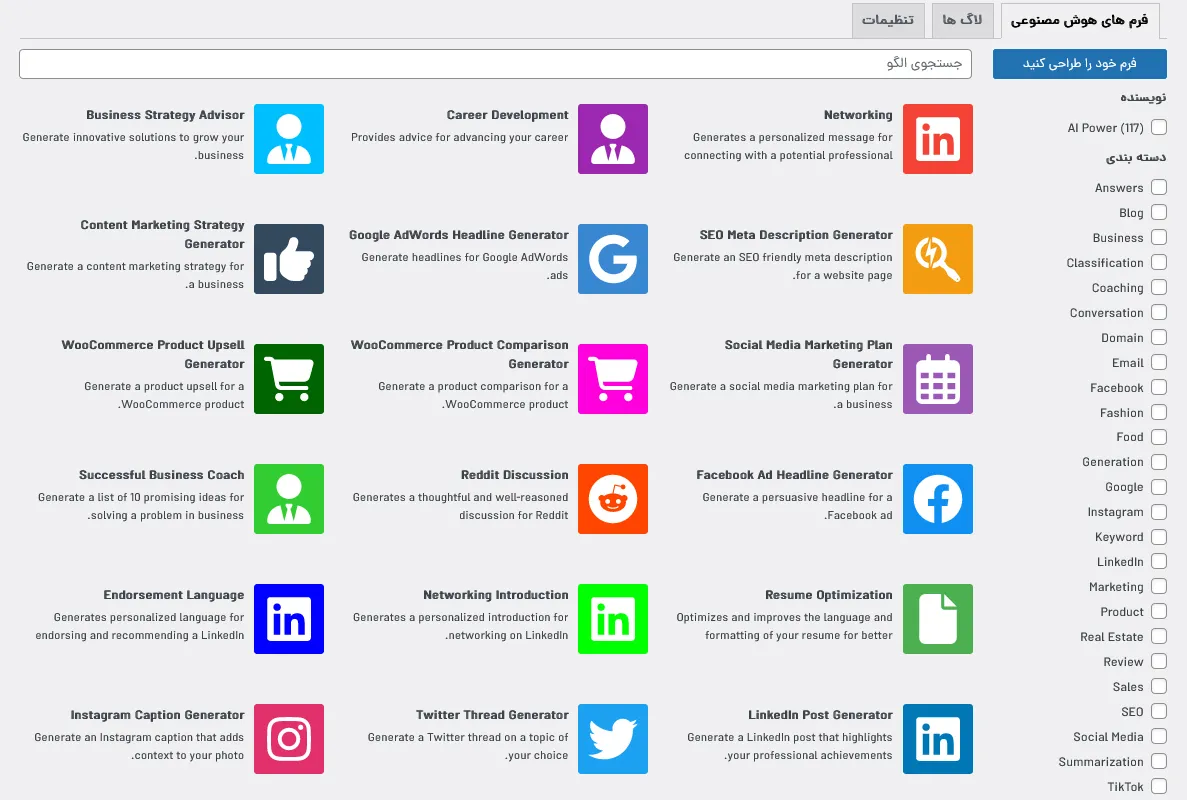The width and height of the screenshot is (1187, 800).
Task: Click the green Networking Introduction LinkedIn icon
Action: coord(612,619)
